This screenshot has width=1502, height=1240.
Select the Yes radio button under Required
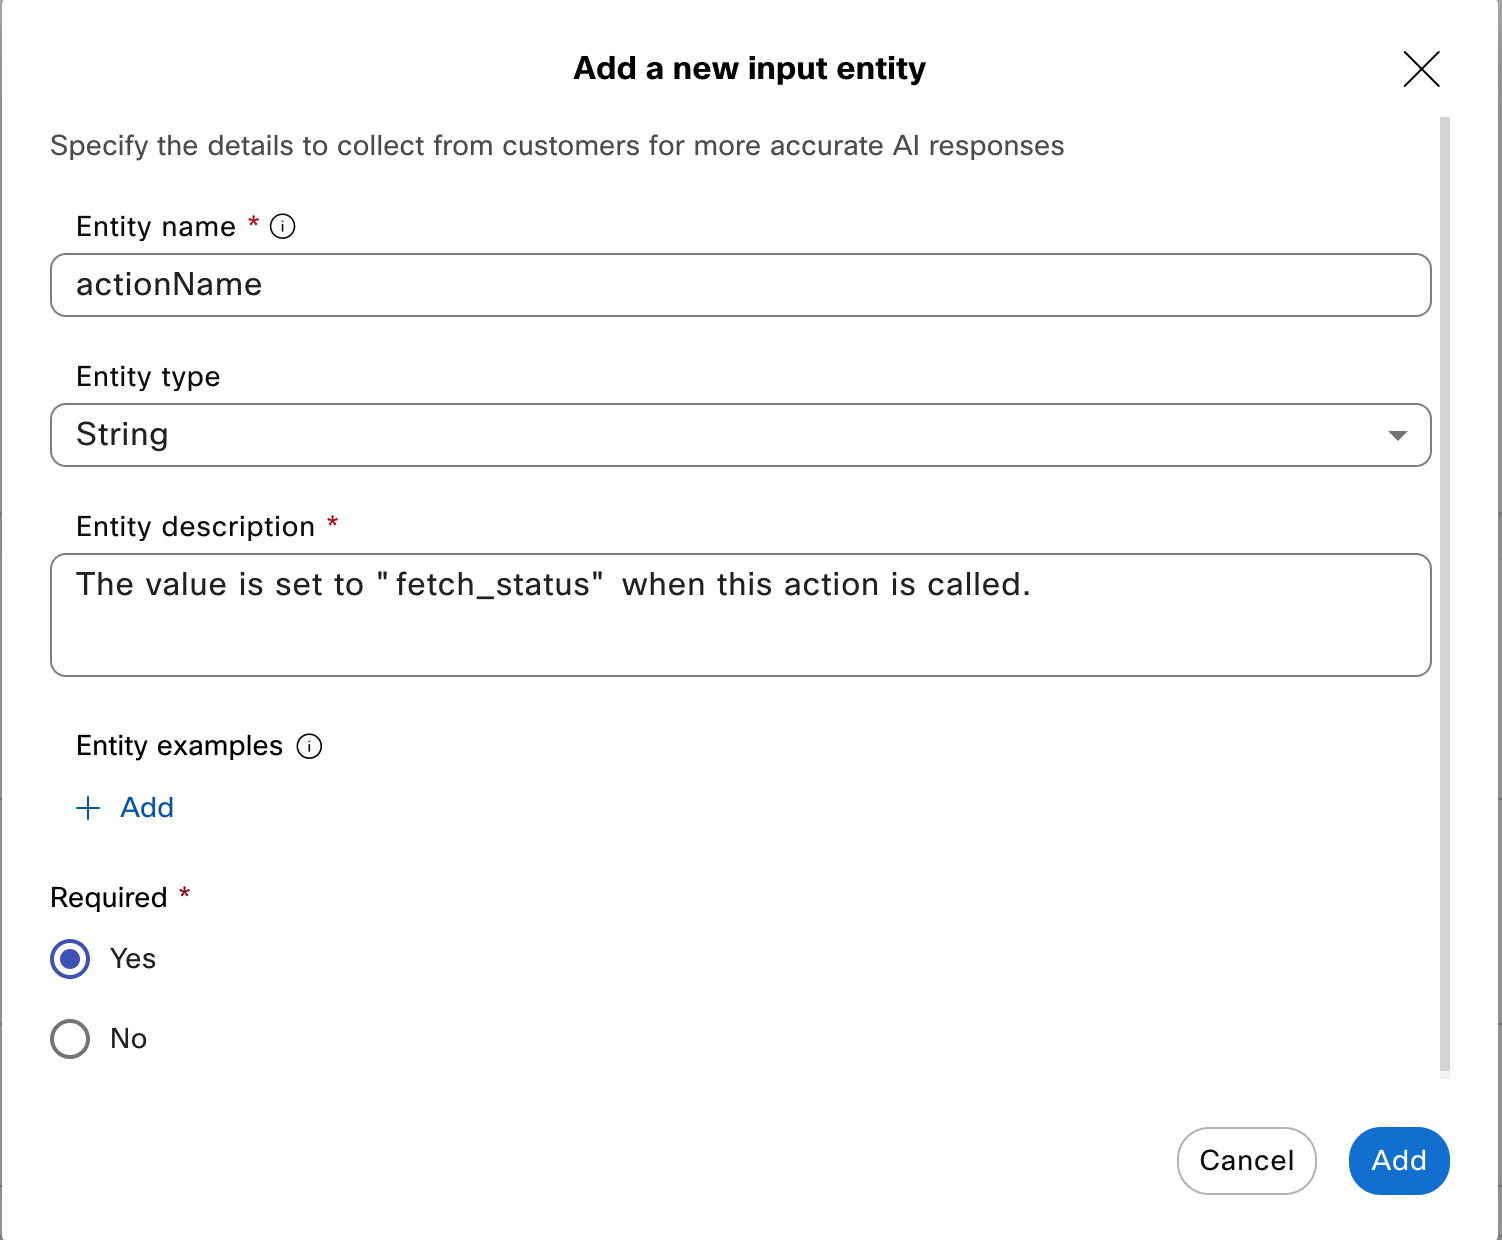(70, 959)
